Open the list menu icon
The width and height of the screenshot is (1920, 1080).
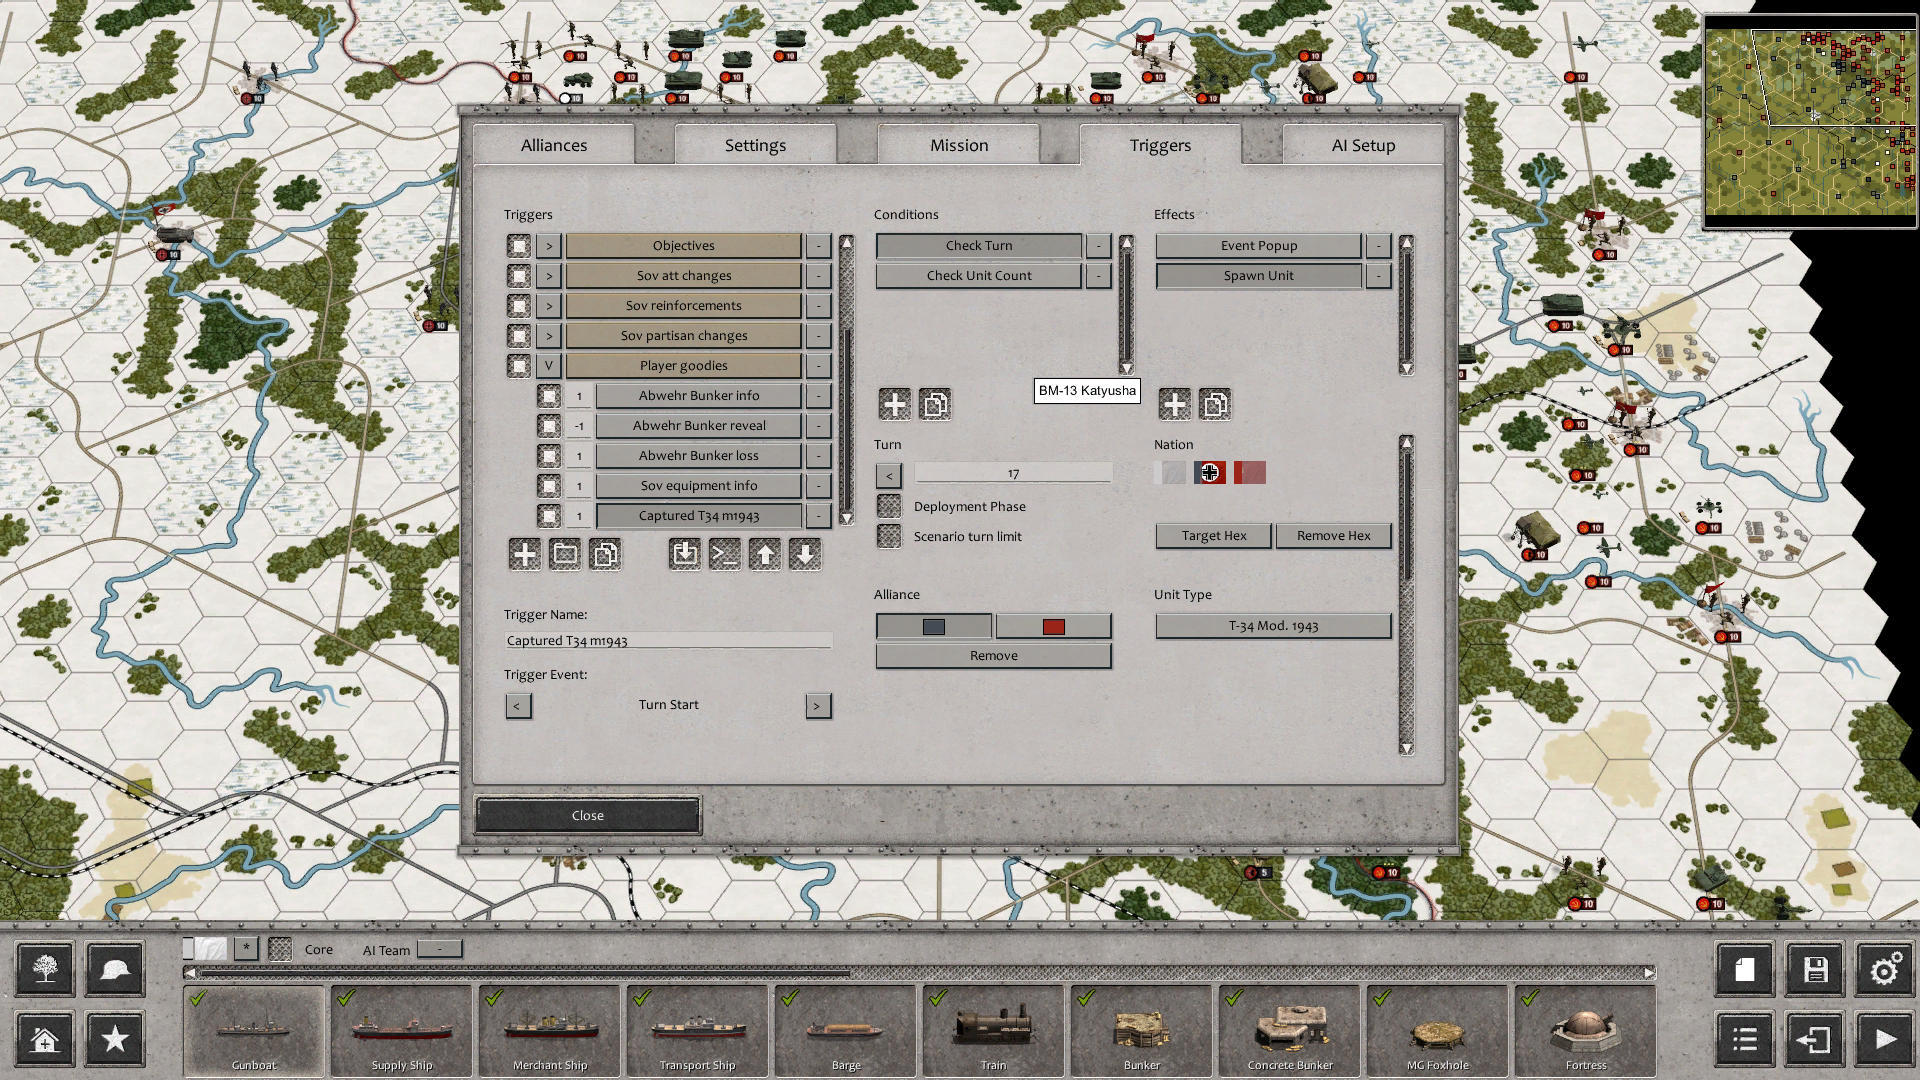[x=1745, y=1040]
